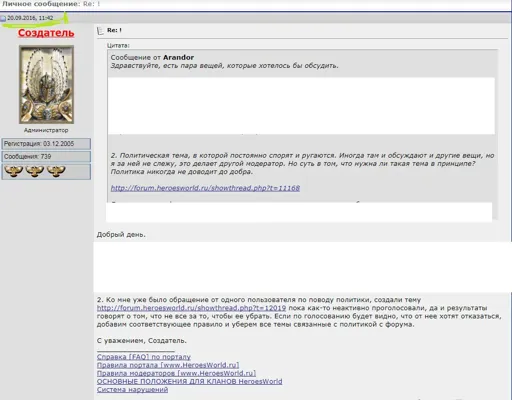Click the Регистрация: 03.12.2005 field
Screen dimensions: 512x400
coord(46,144)
